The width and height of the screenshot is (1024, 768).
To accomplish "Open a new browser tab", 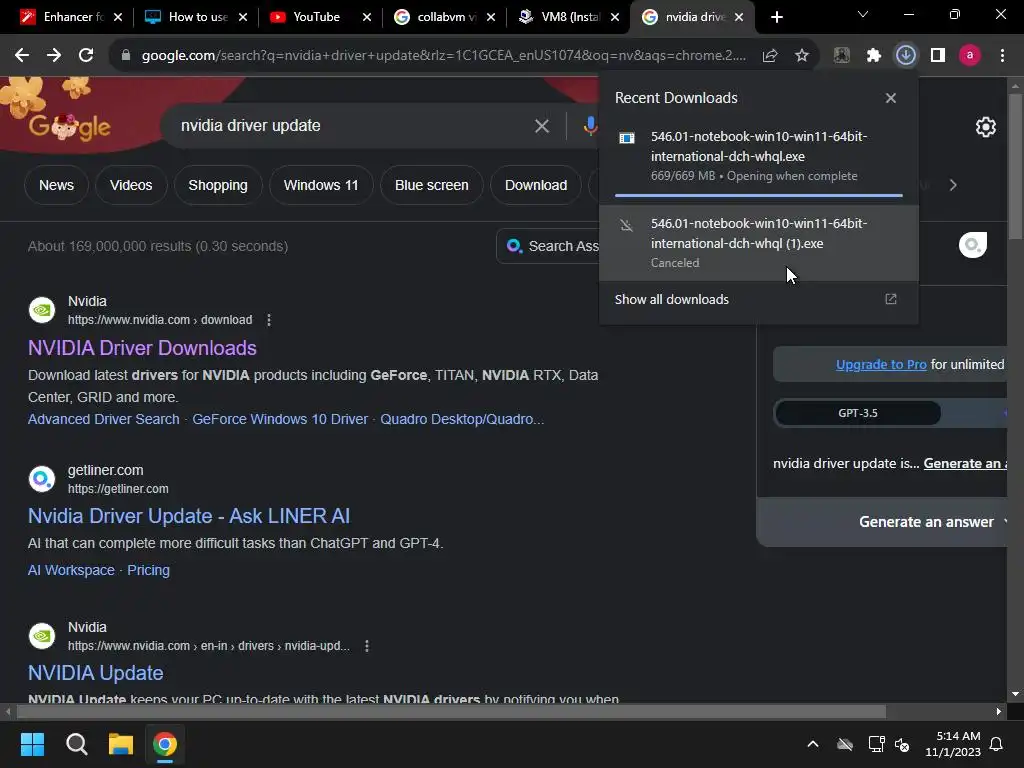I will [x=776, y=17].
